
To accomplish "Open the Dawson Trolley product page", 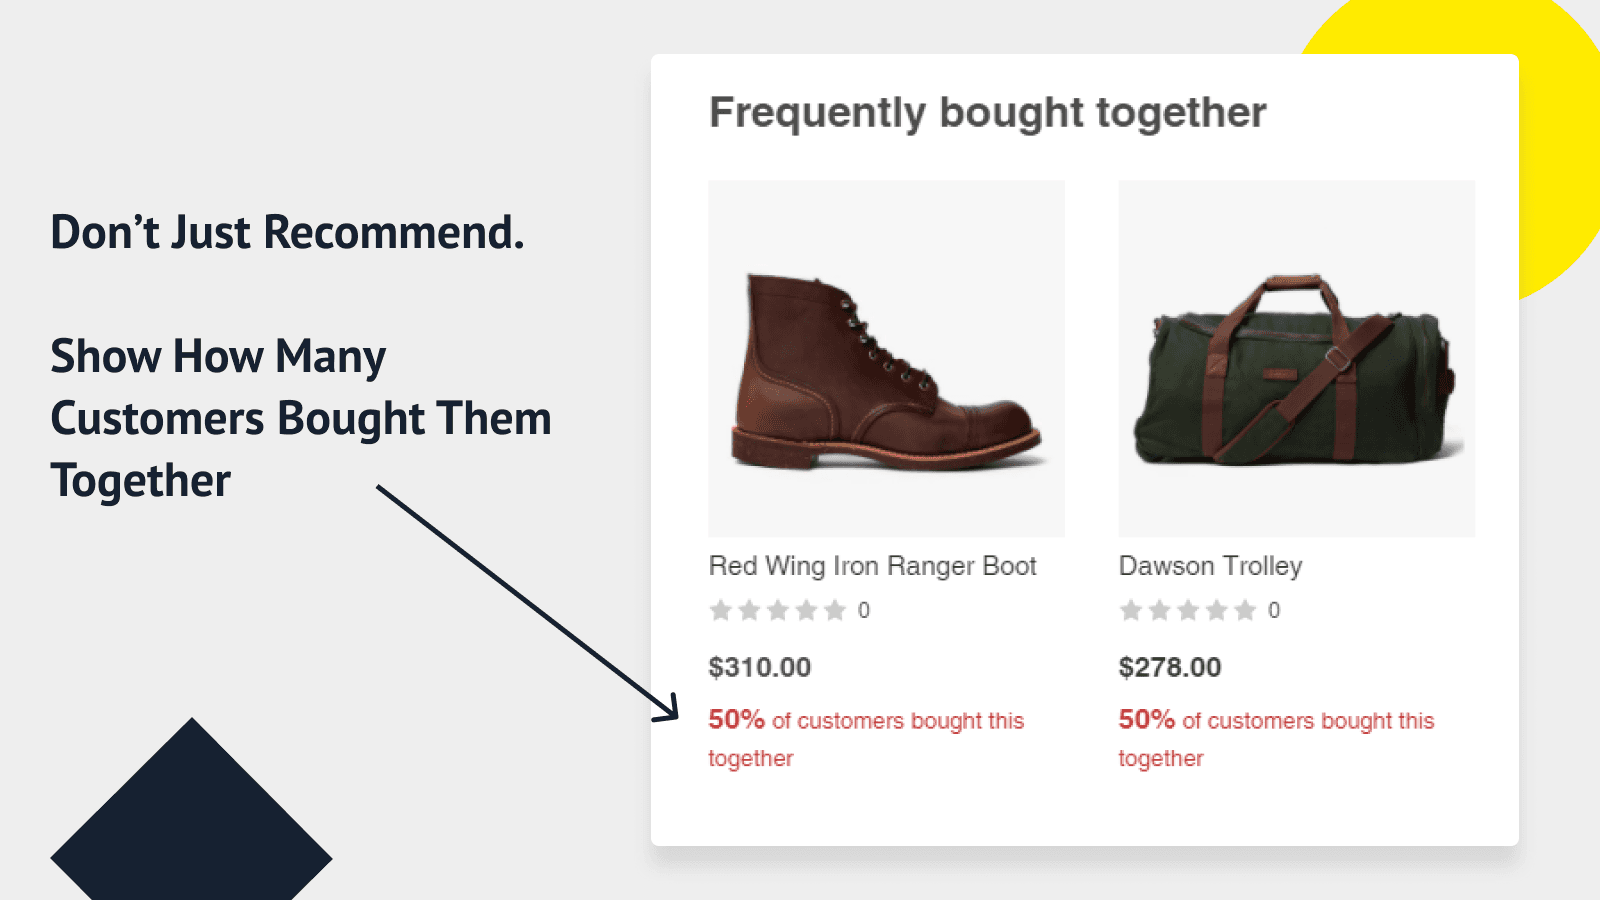I will click(1210, 565).
